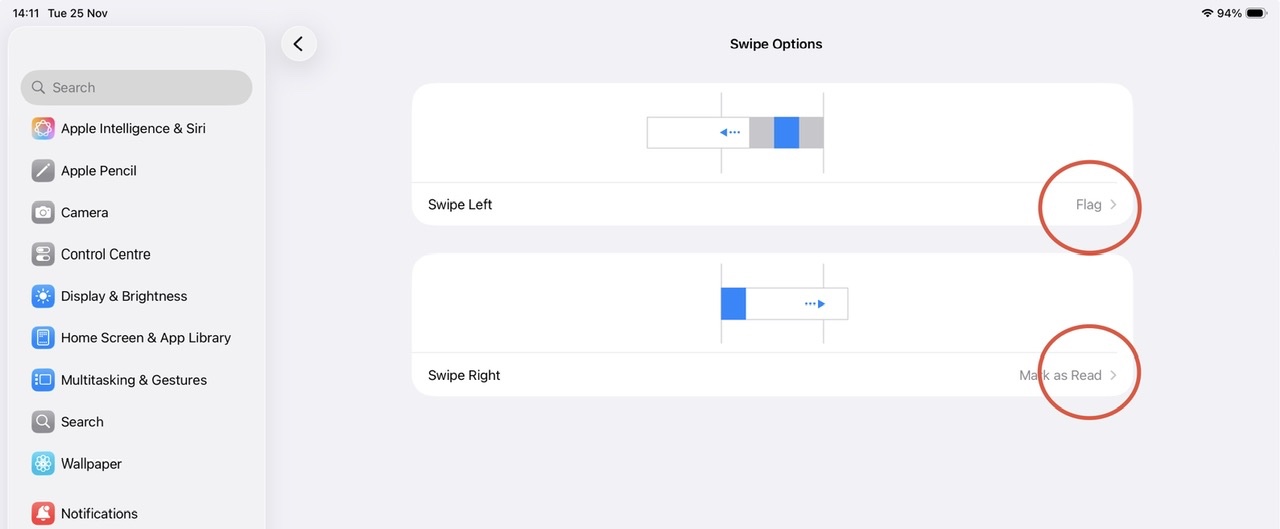Expand the Swipe Left Flag chevron

1113,205
